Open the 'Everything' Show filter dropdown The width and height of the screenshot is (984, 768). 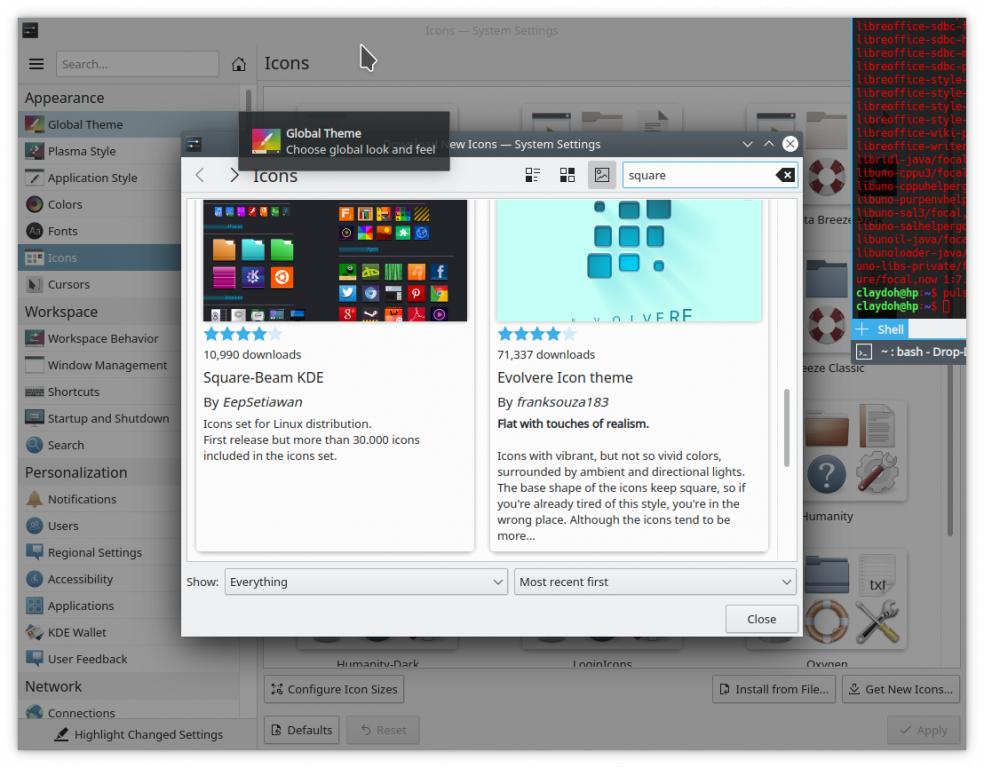[366, 582]
